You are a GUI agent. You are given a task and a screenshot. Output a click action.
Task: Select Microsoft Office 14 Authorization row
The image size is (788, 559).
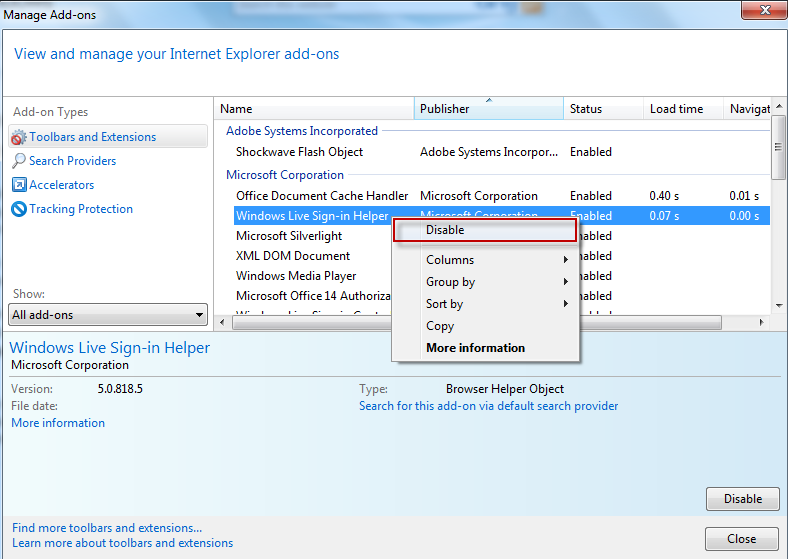click(x=313, y=296)
